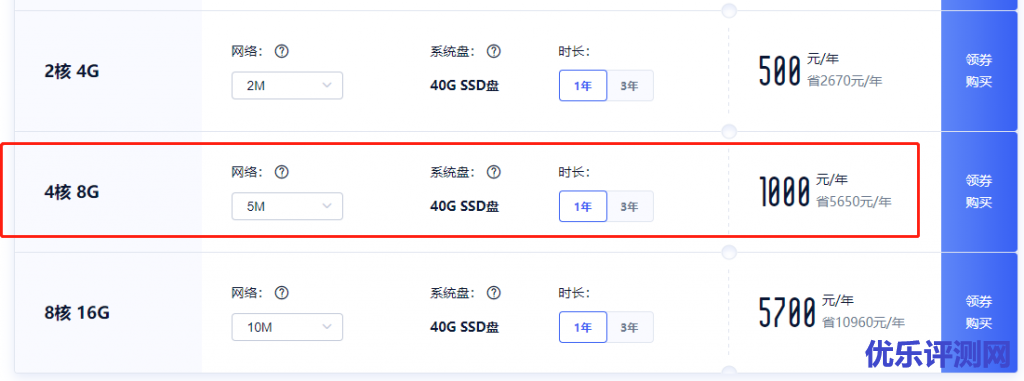Select 3年 duration for 8核 16G plan
Viewport: 1024px width, 381px height.
coord(630,327)
